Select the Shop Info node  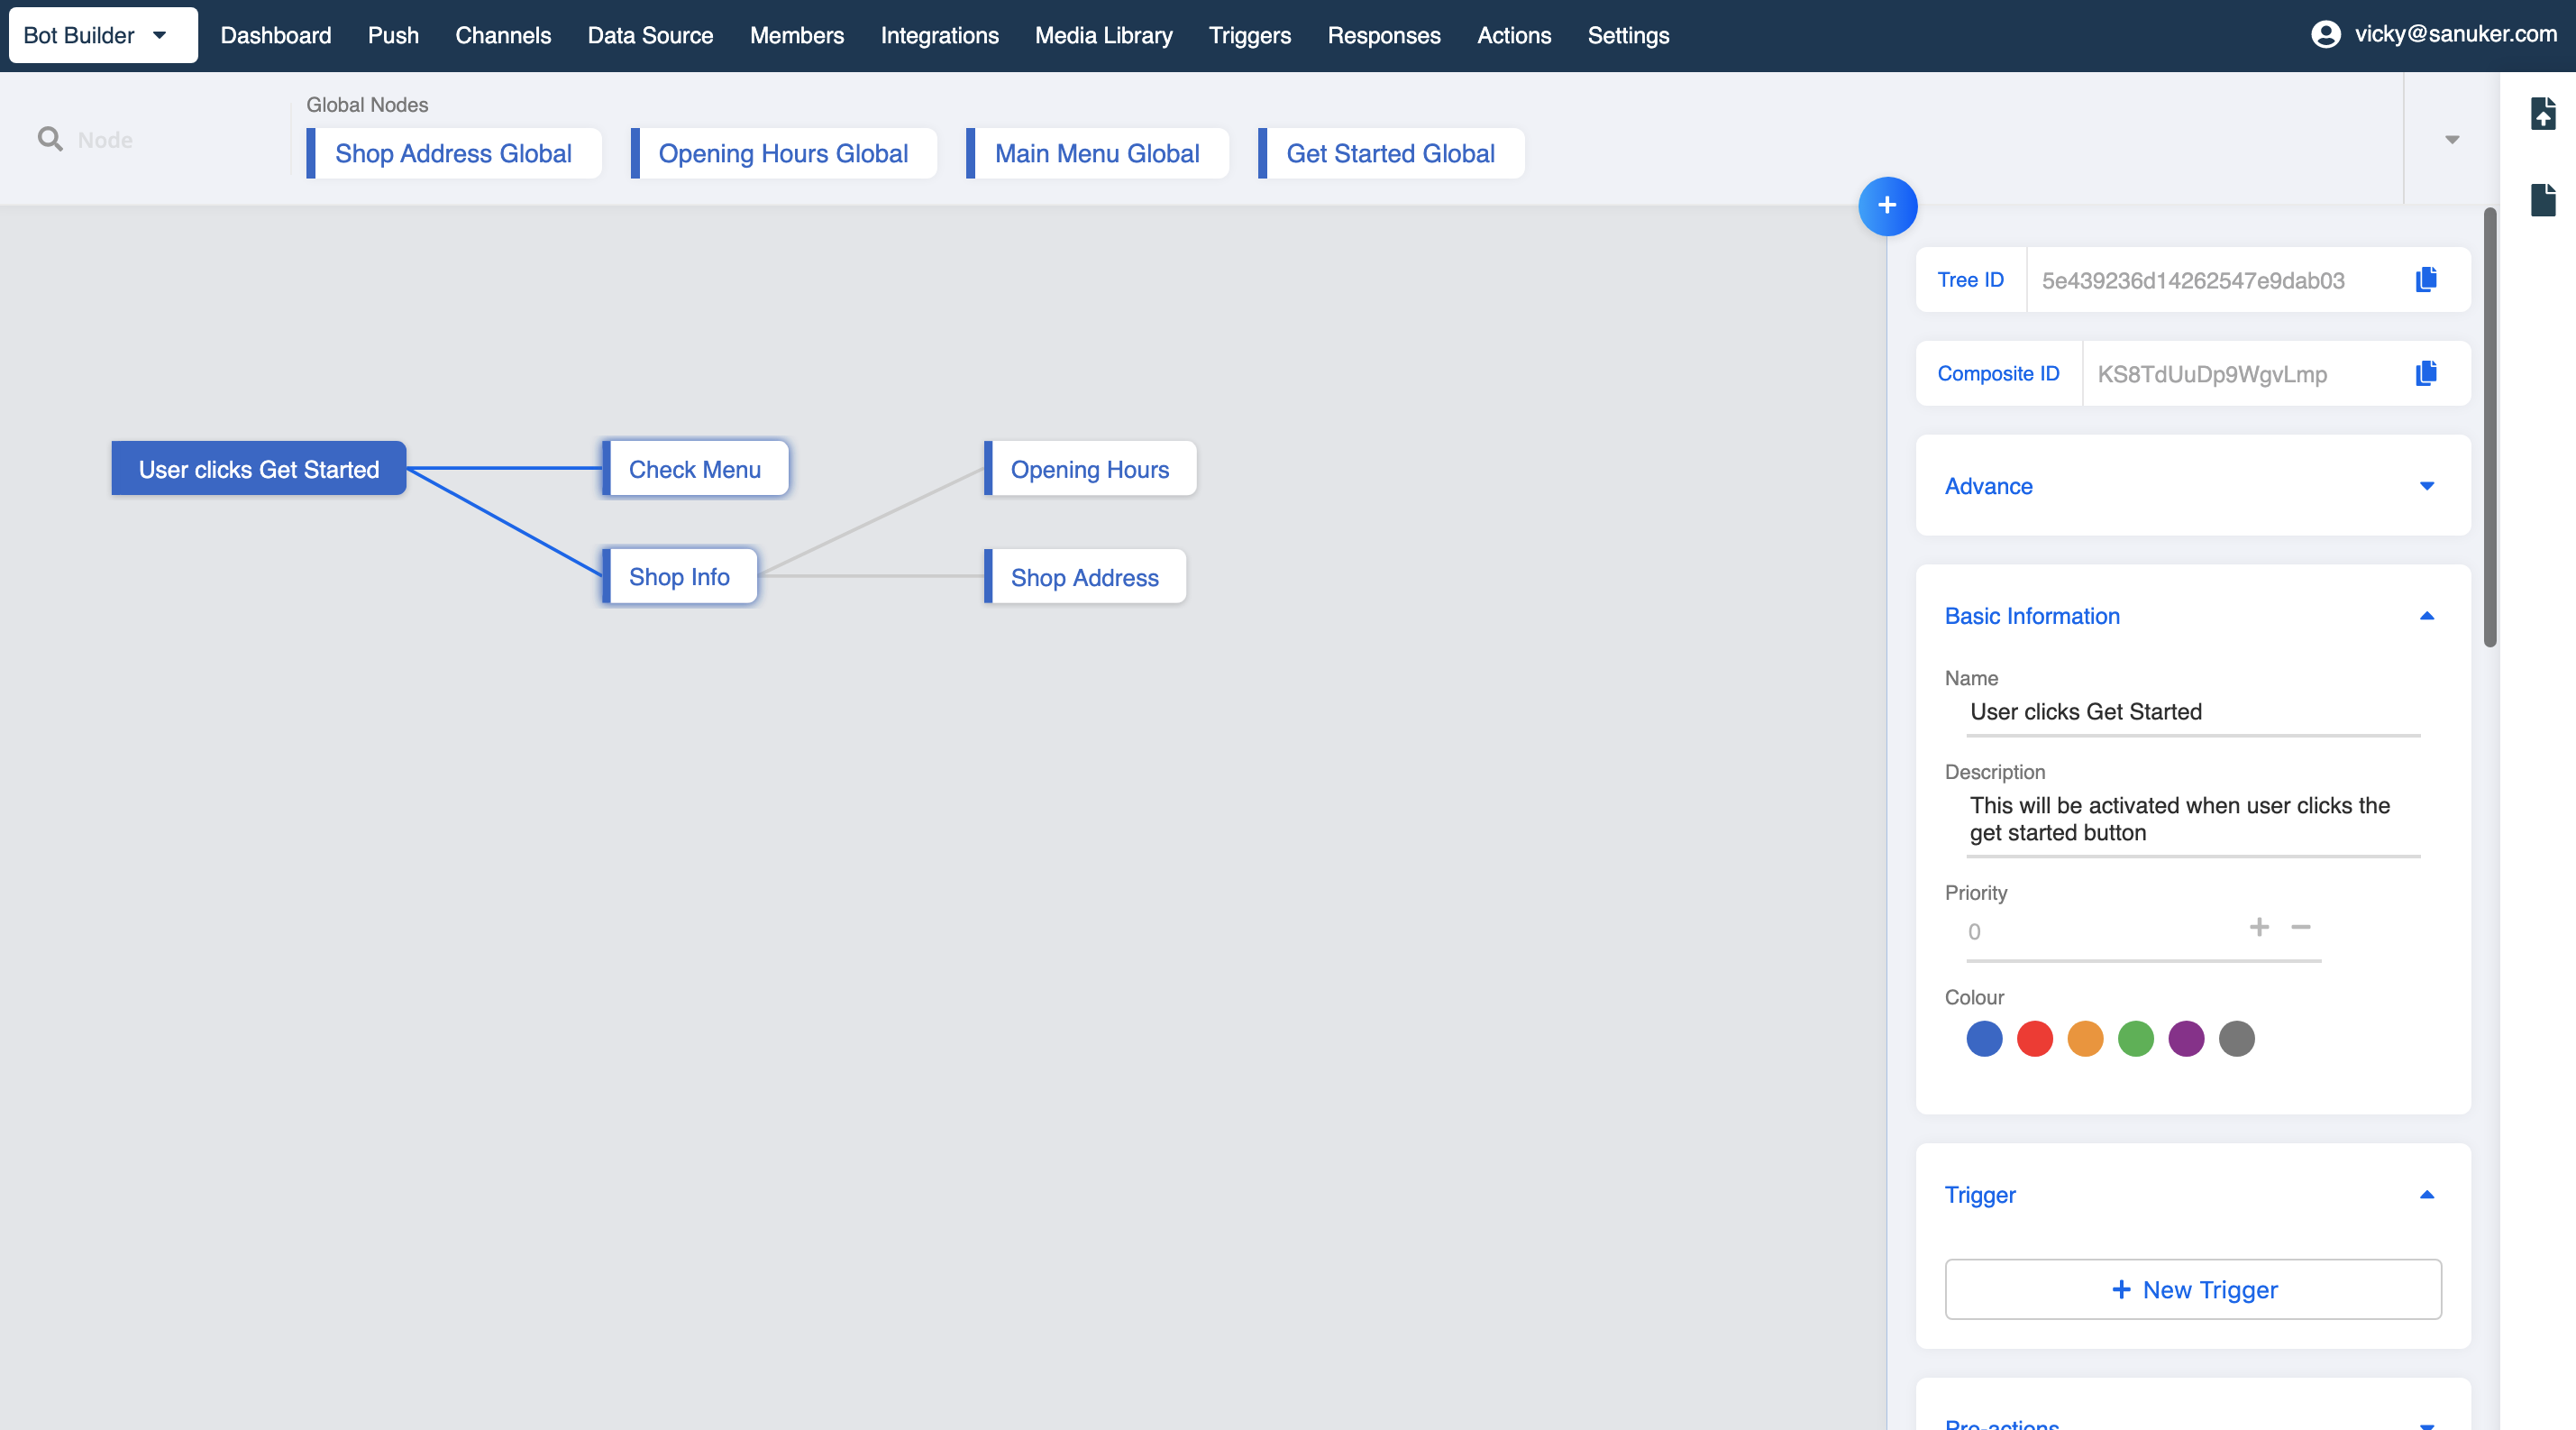(x=679, y=577)
